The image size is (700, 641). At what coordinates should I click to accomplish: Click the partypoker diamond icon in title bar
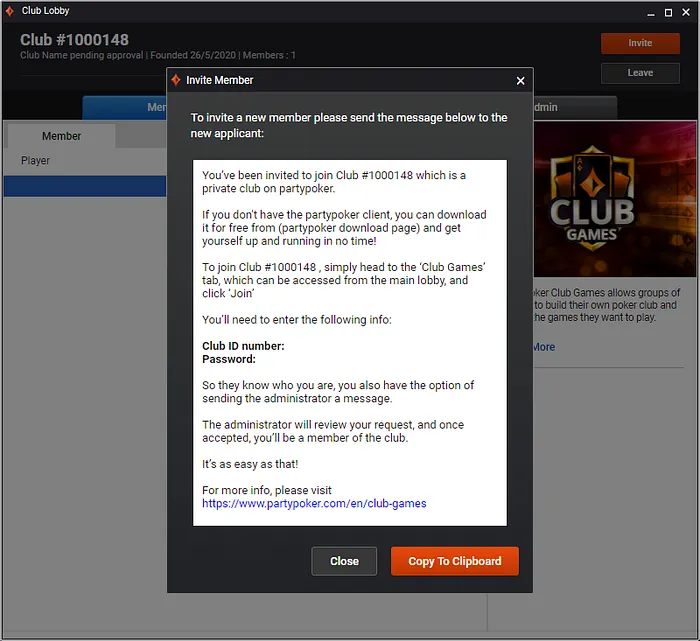(10, 11)
